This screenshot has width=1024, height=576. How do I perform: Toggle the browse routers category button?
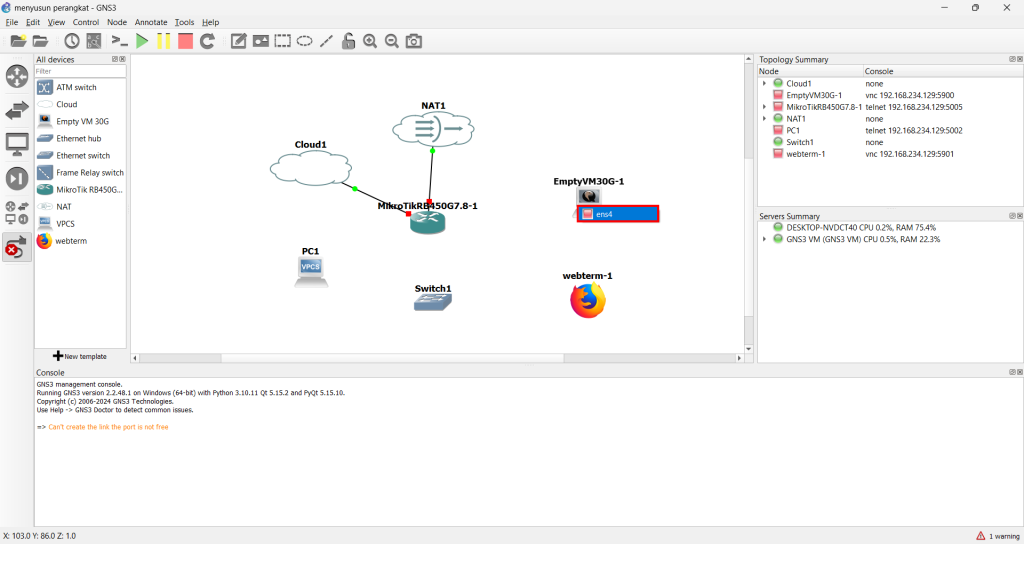point(17,77)
